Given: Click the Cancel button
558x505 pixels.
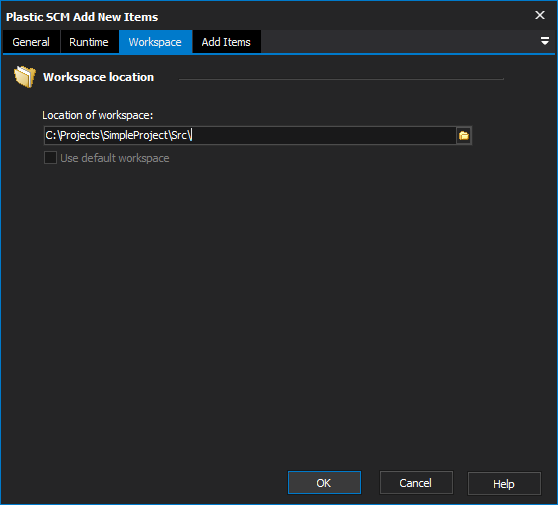Looking at the screenshot, I should coord(416,483).
